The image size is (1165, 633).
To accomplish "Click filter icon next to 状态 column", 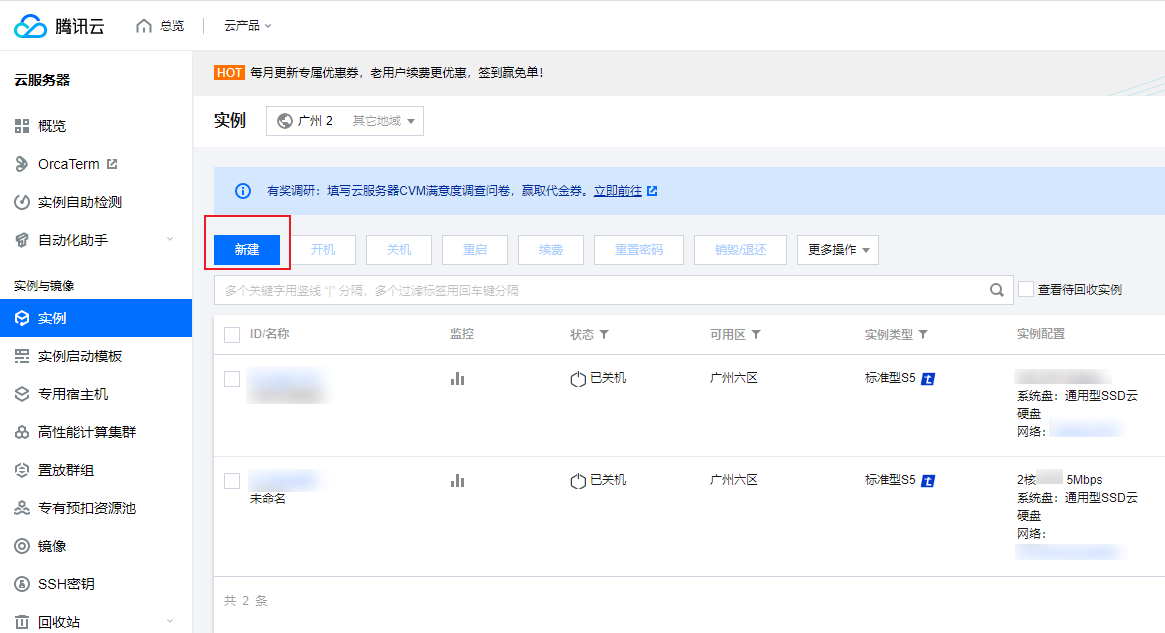I will 604,334.
